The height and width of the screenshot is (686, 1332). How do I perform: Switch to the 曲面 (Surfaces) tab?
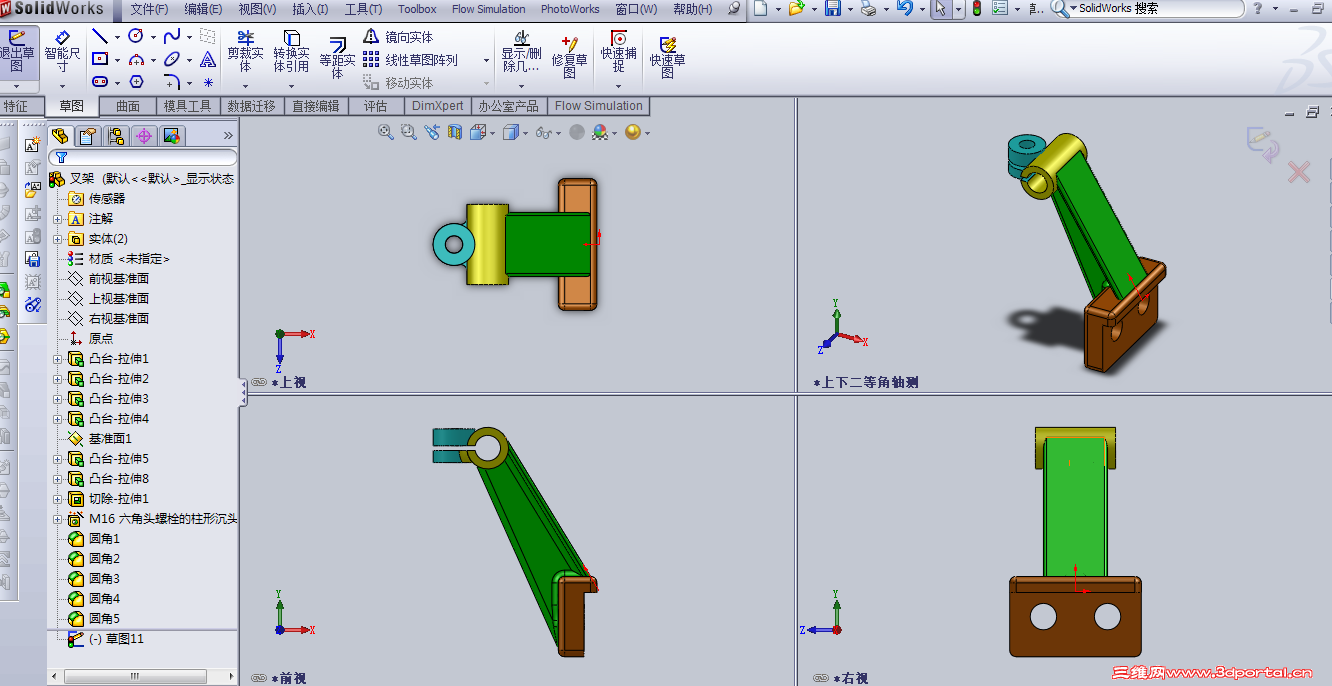128,106
